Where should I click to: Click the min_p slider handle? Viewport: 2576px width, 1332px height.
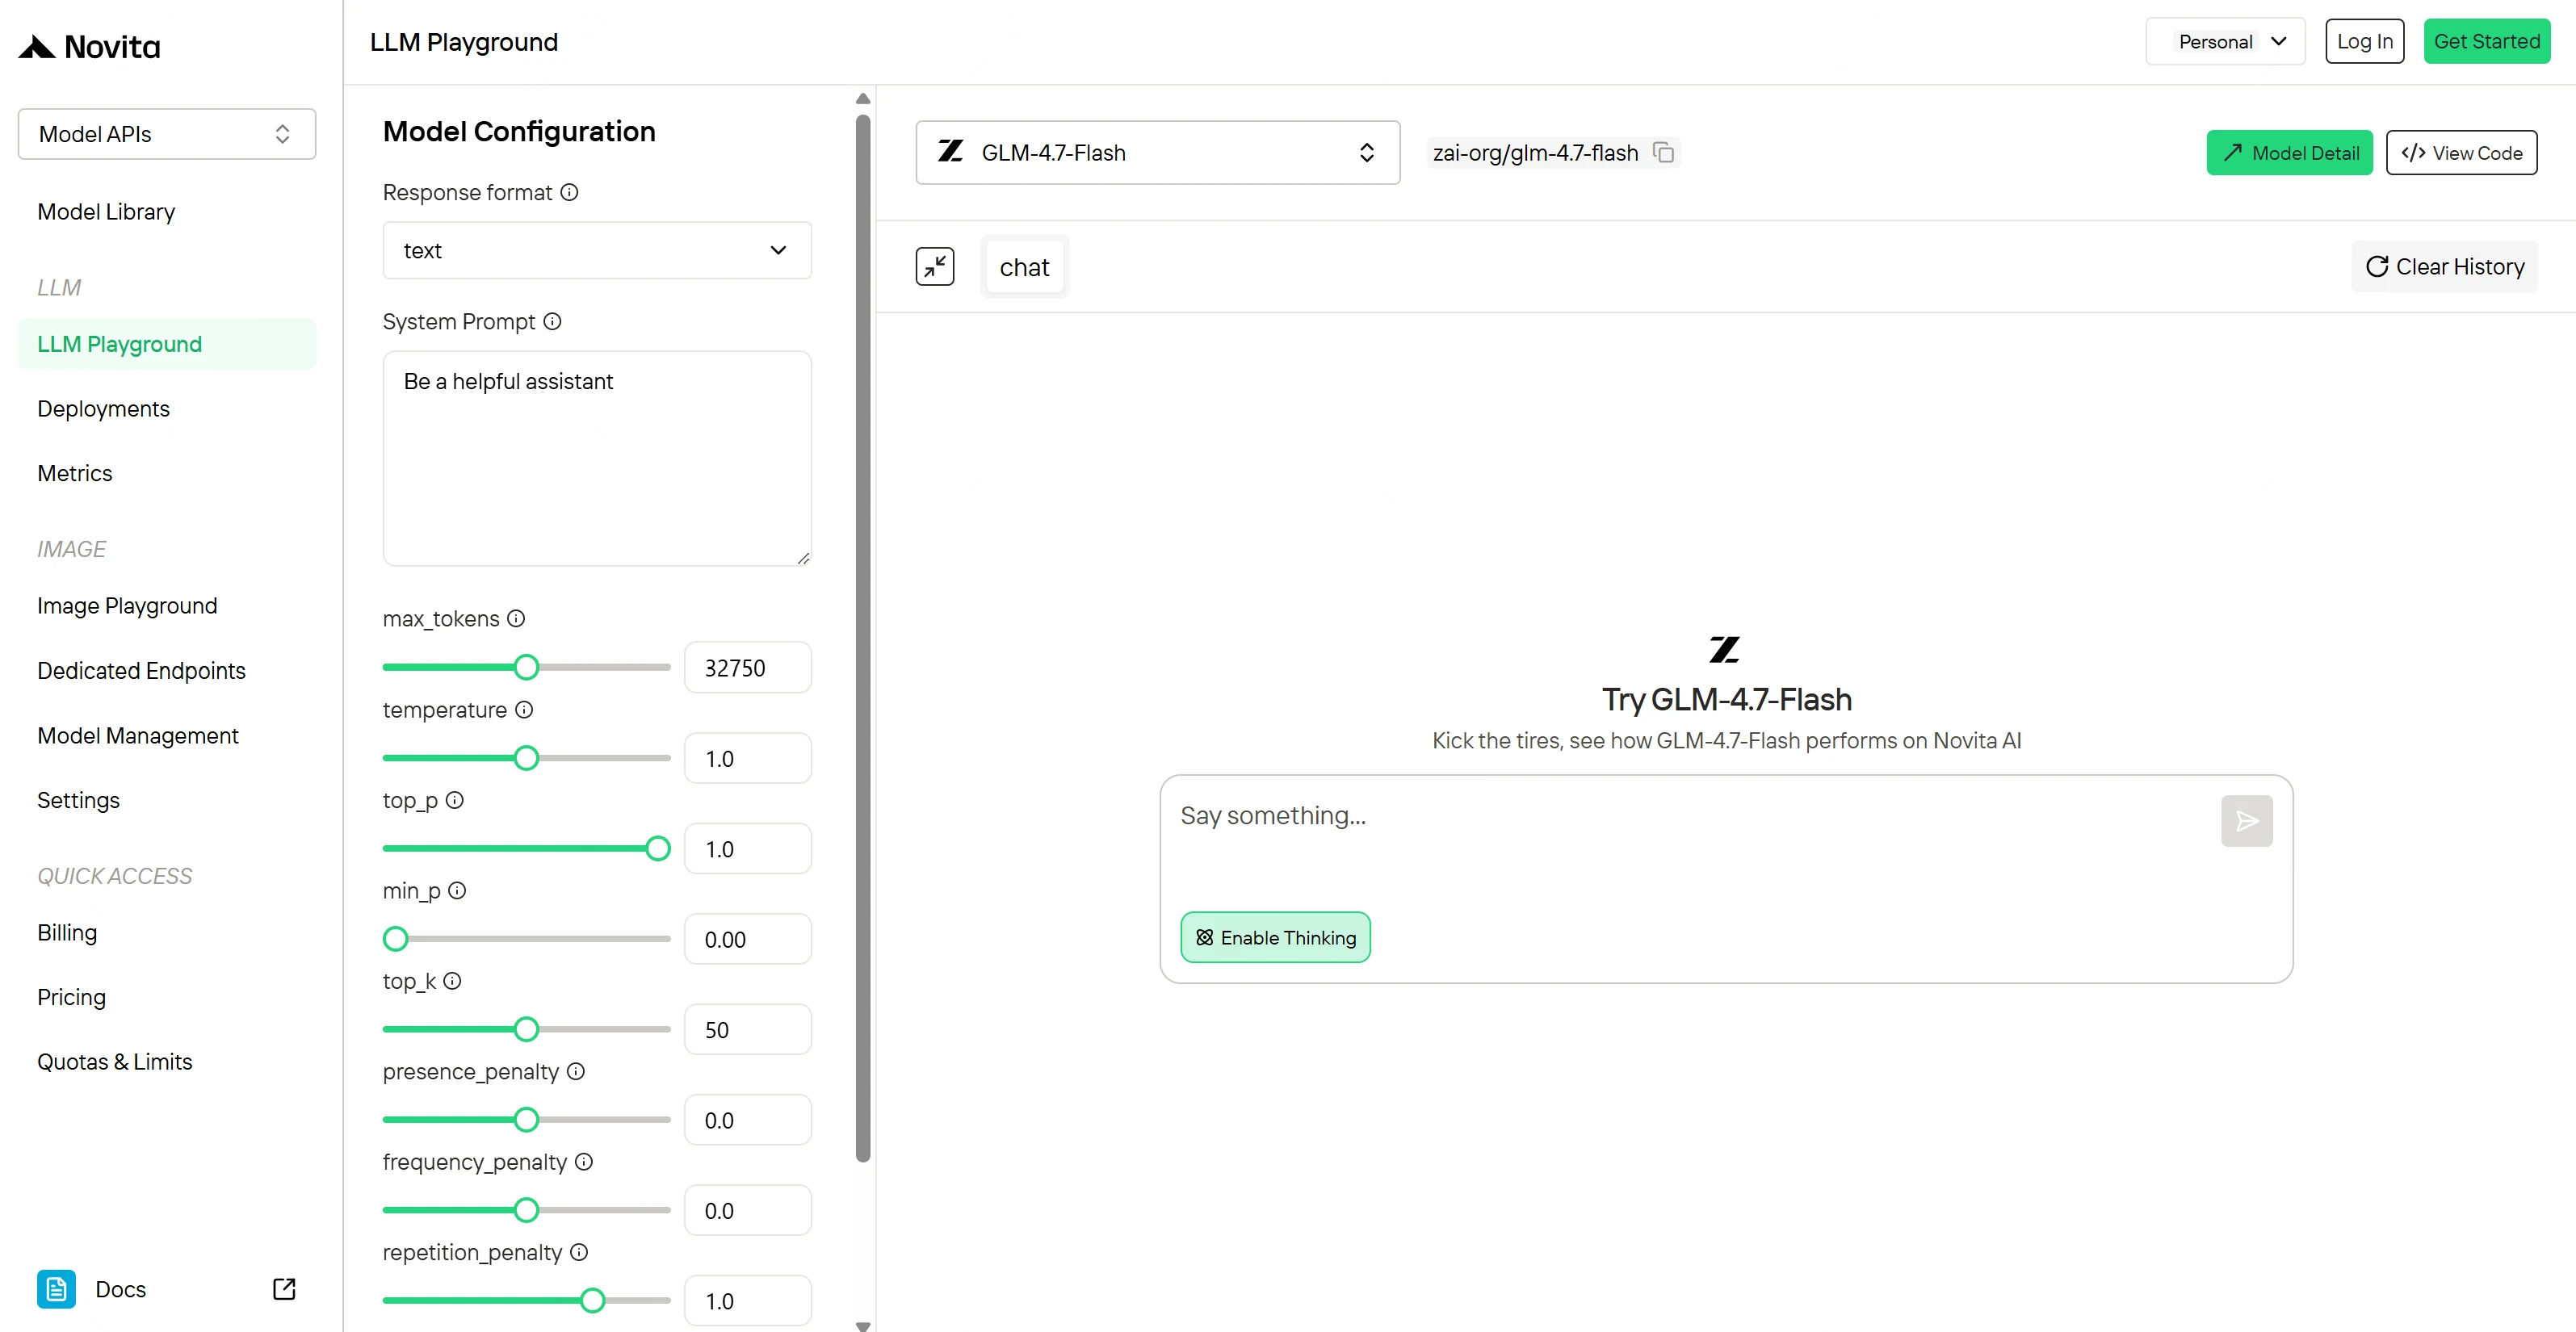tap(396, 939)
